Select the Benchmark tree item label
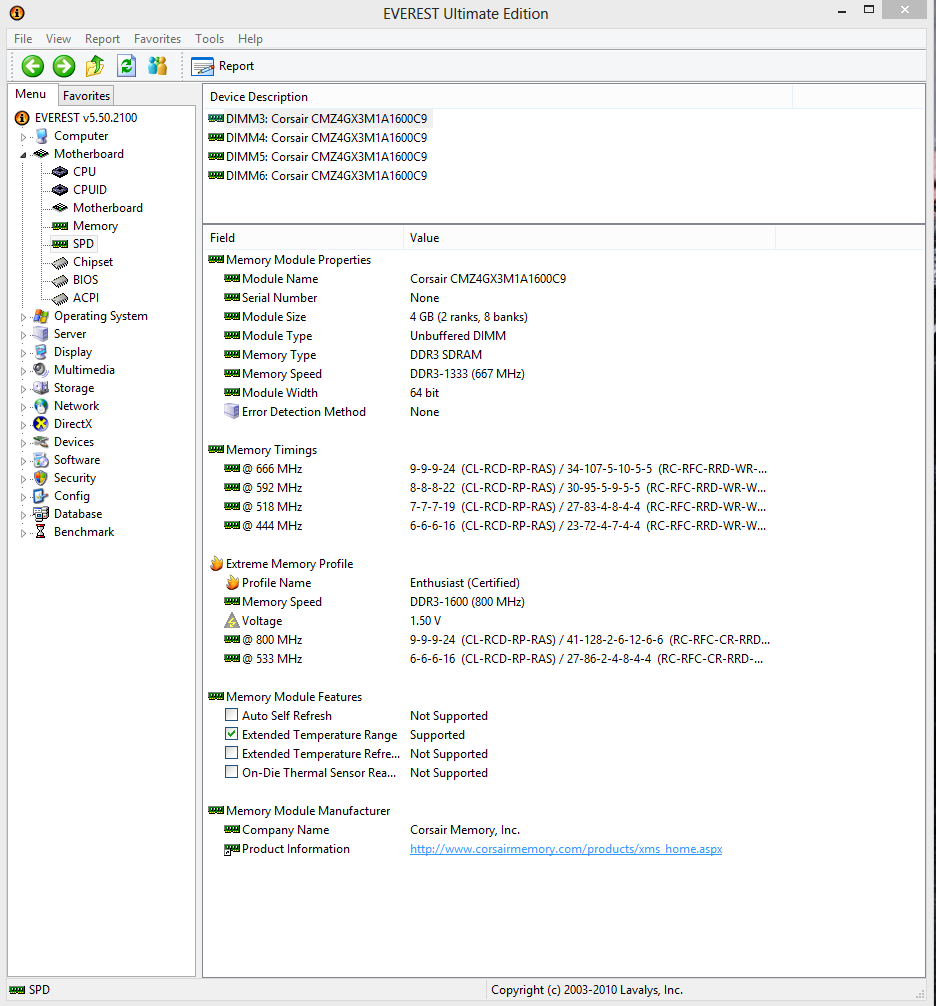 84,532
